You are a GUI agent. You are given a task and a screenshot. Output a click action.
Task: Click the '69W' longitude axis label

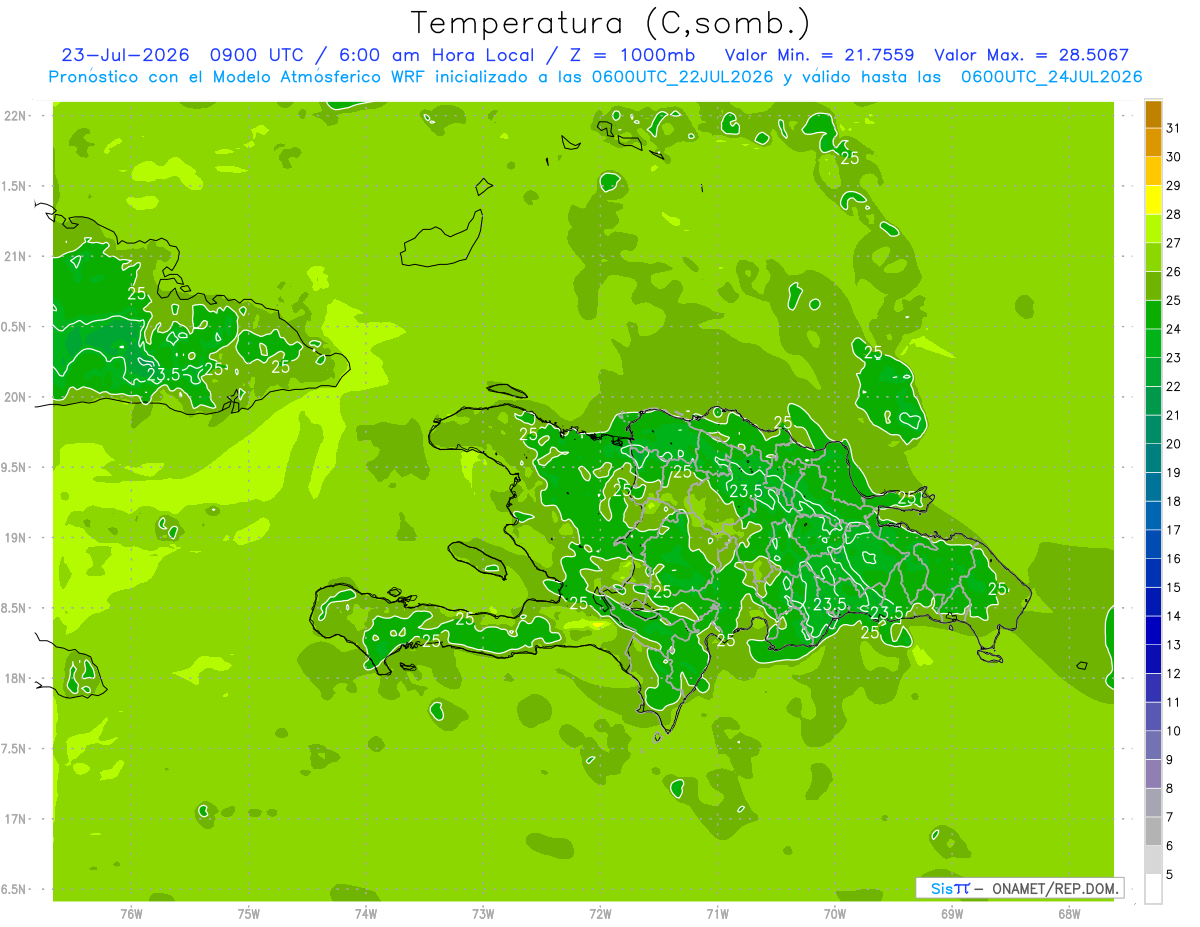click(952, 914)
